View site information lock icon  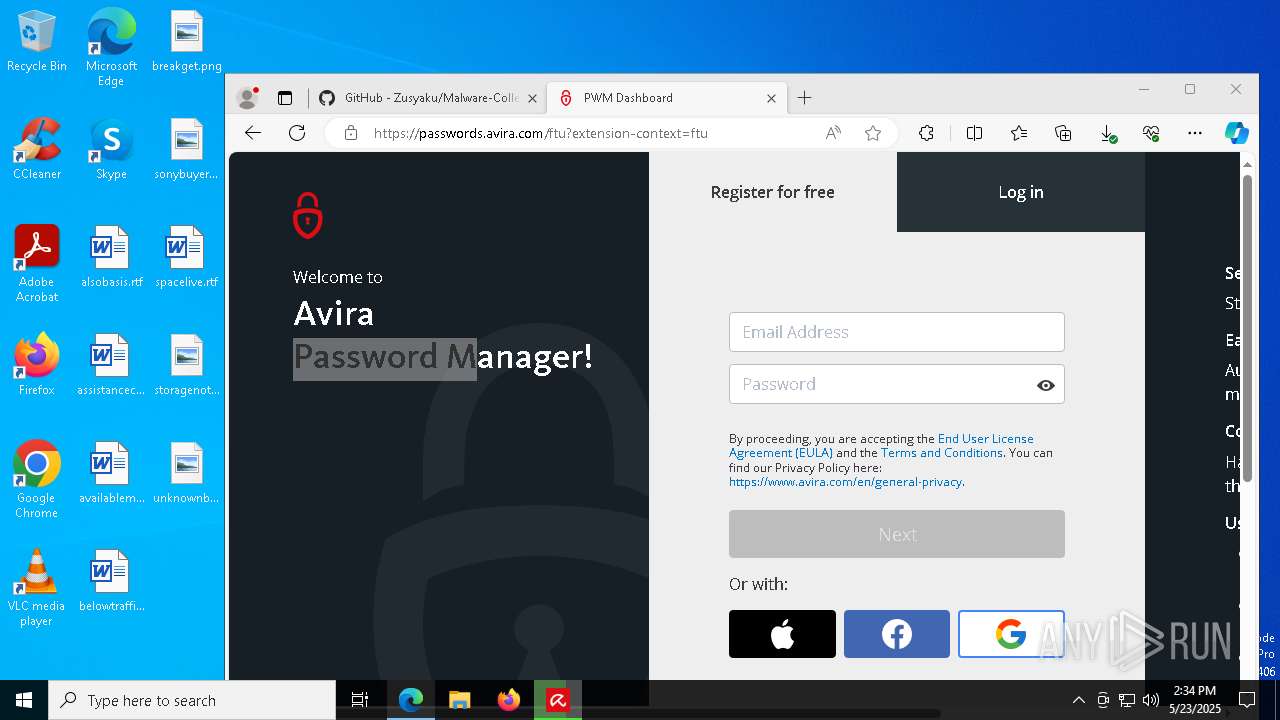(x=350, y=133)
